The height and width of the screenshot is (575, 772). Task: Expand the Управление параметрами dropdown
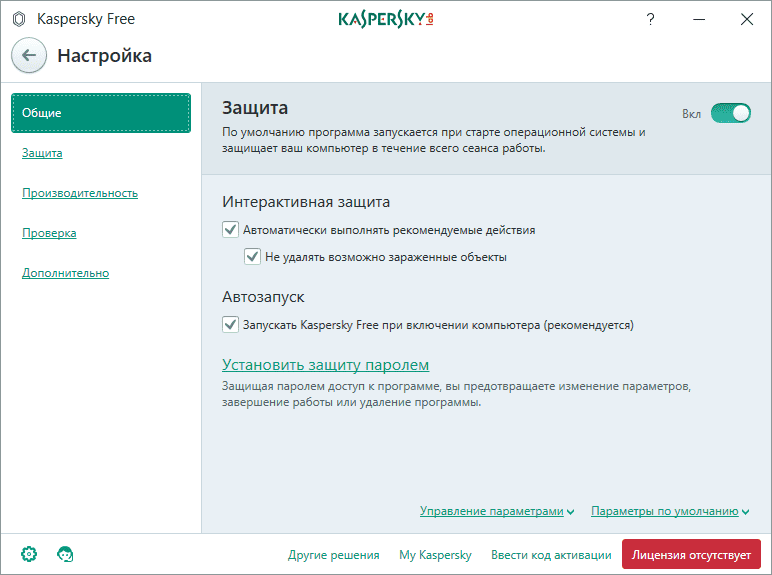497,511
